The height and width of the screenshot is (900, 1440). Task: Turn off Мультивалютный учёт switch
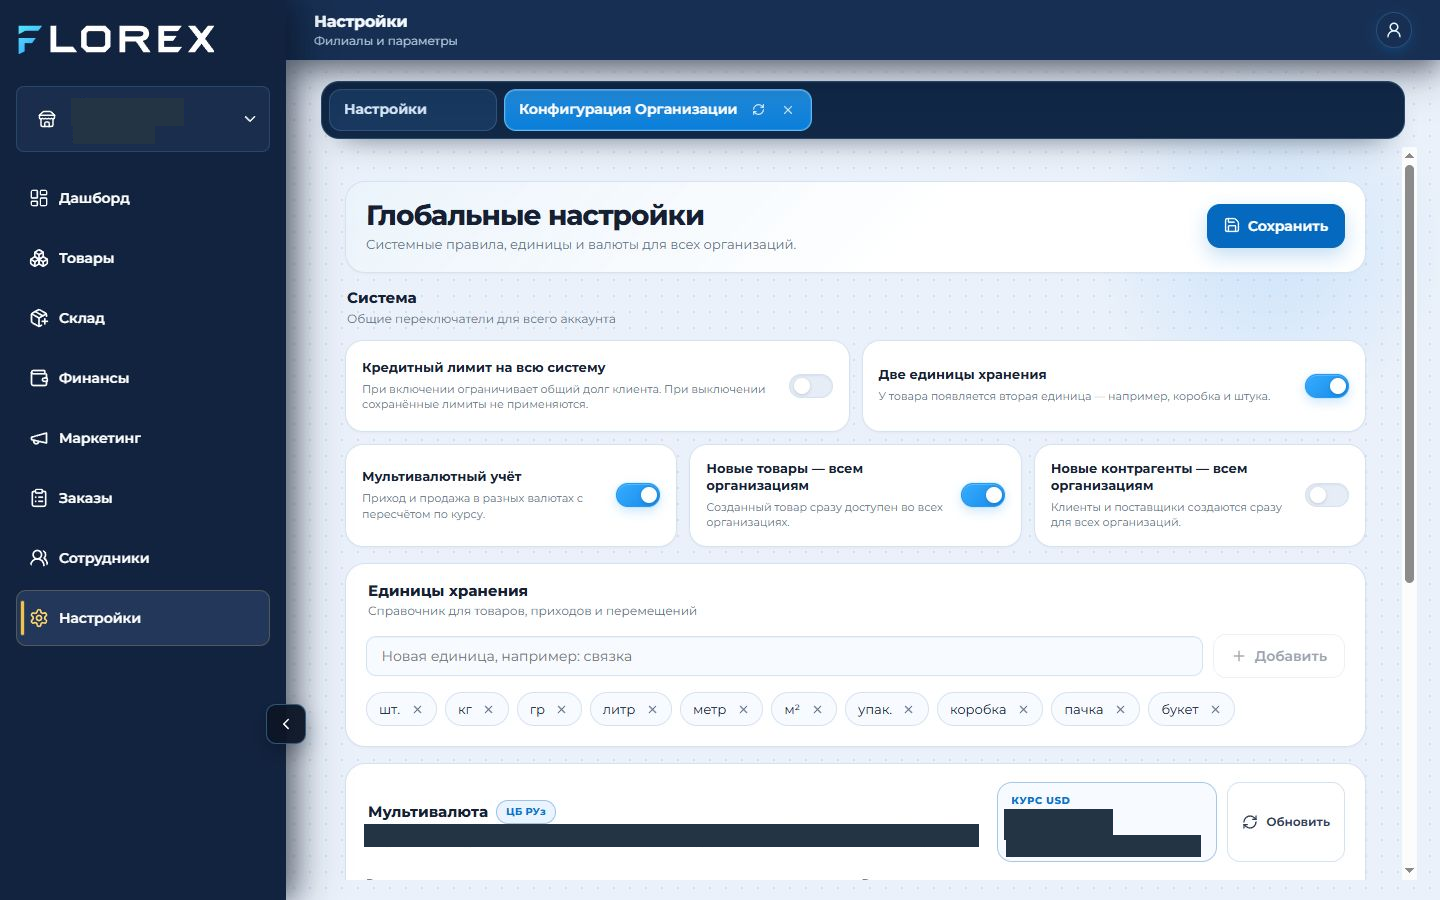(x=637, y=495)
